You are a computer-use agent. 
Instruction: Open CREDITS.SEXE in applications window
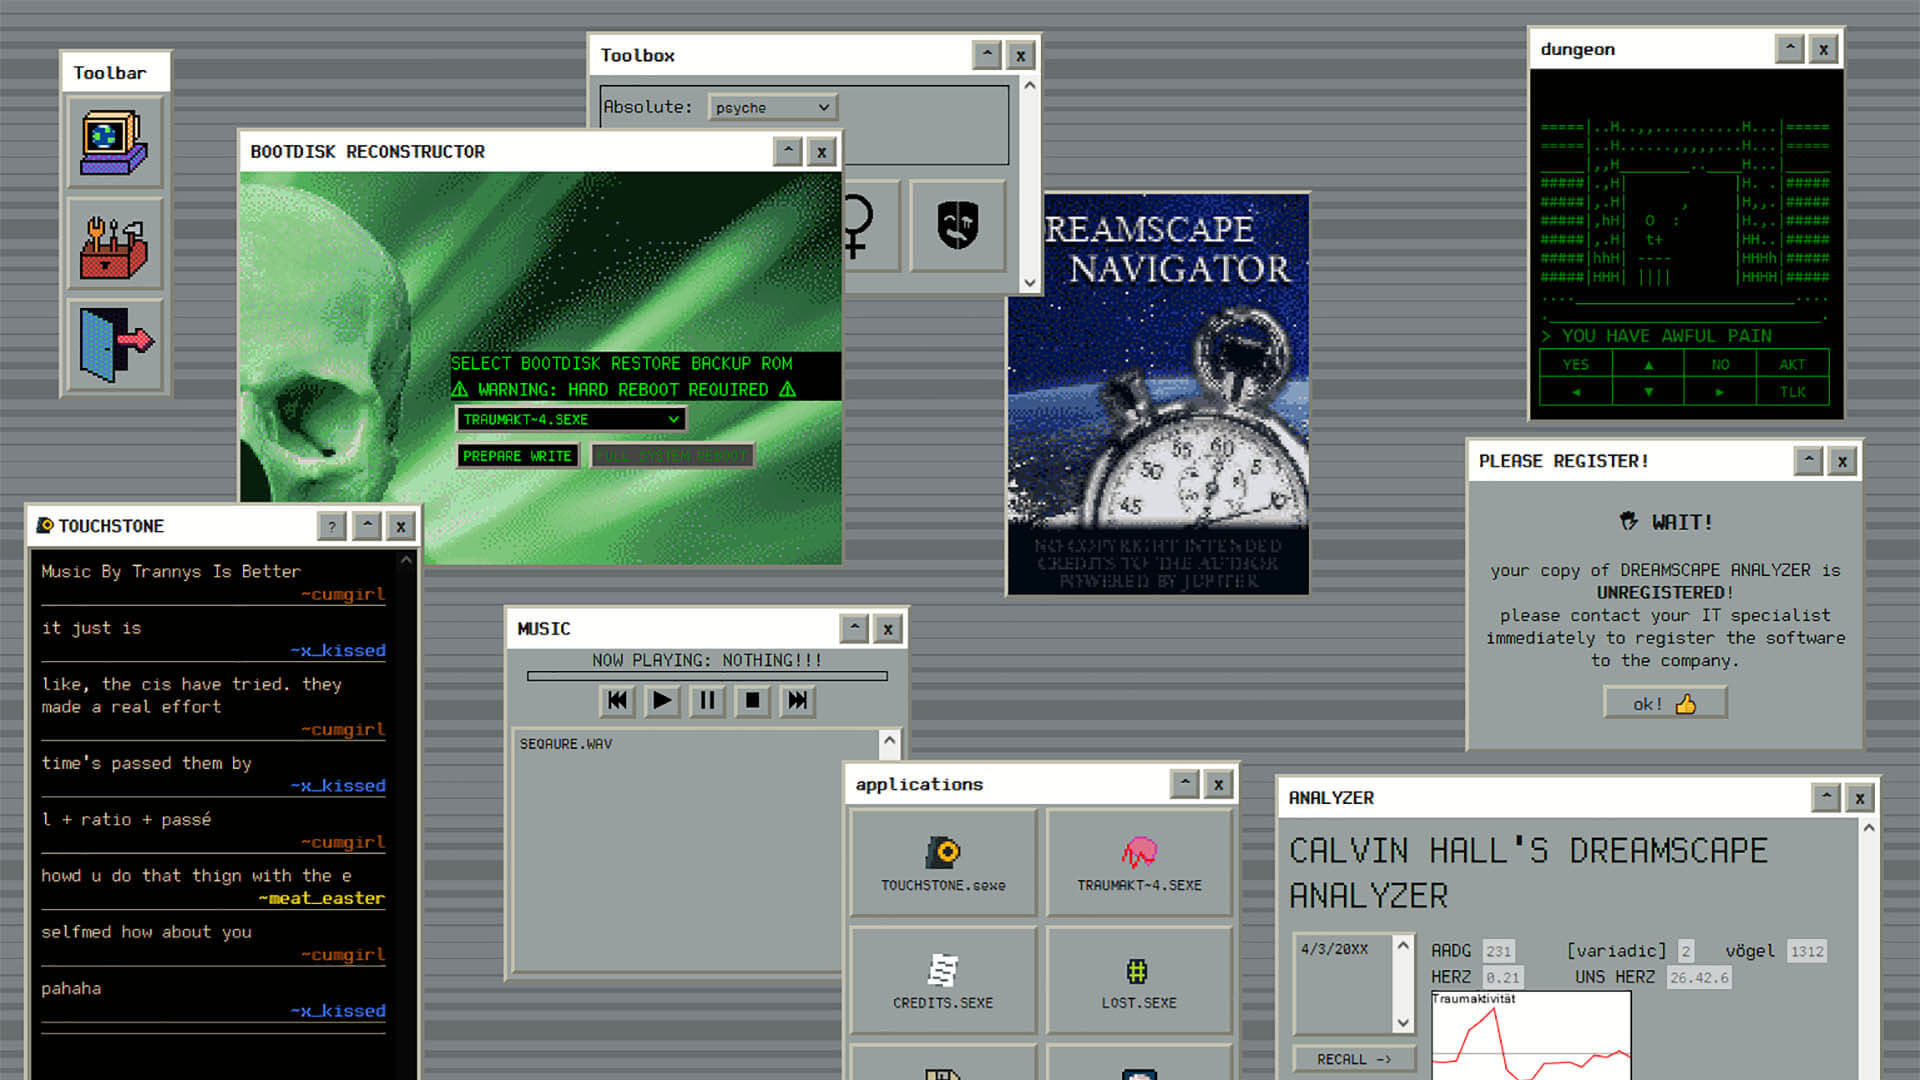943,980
